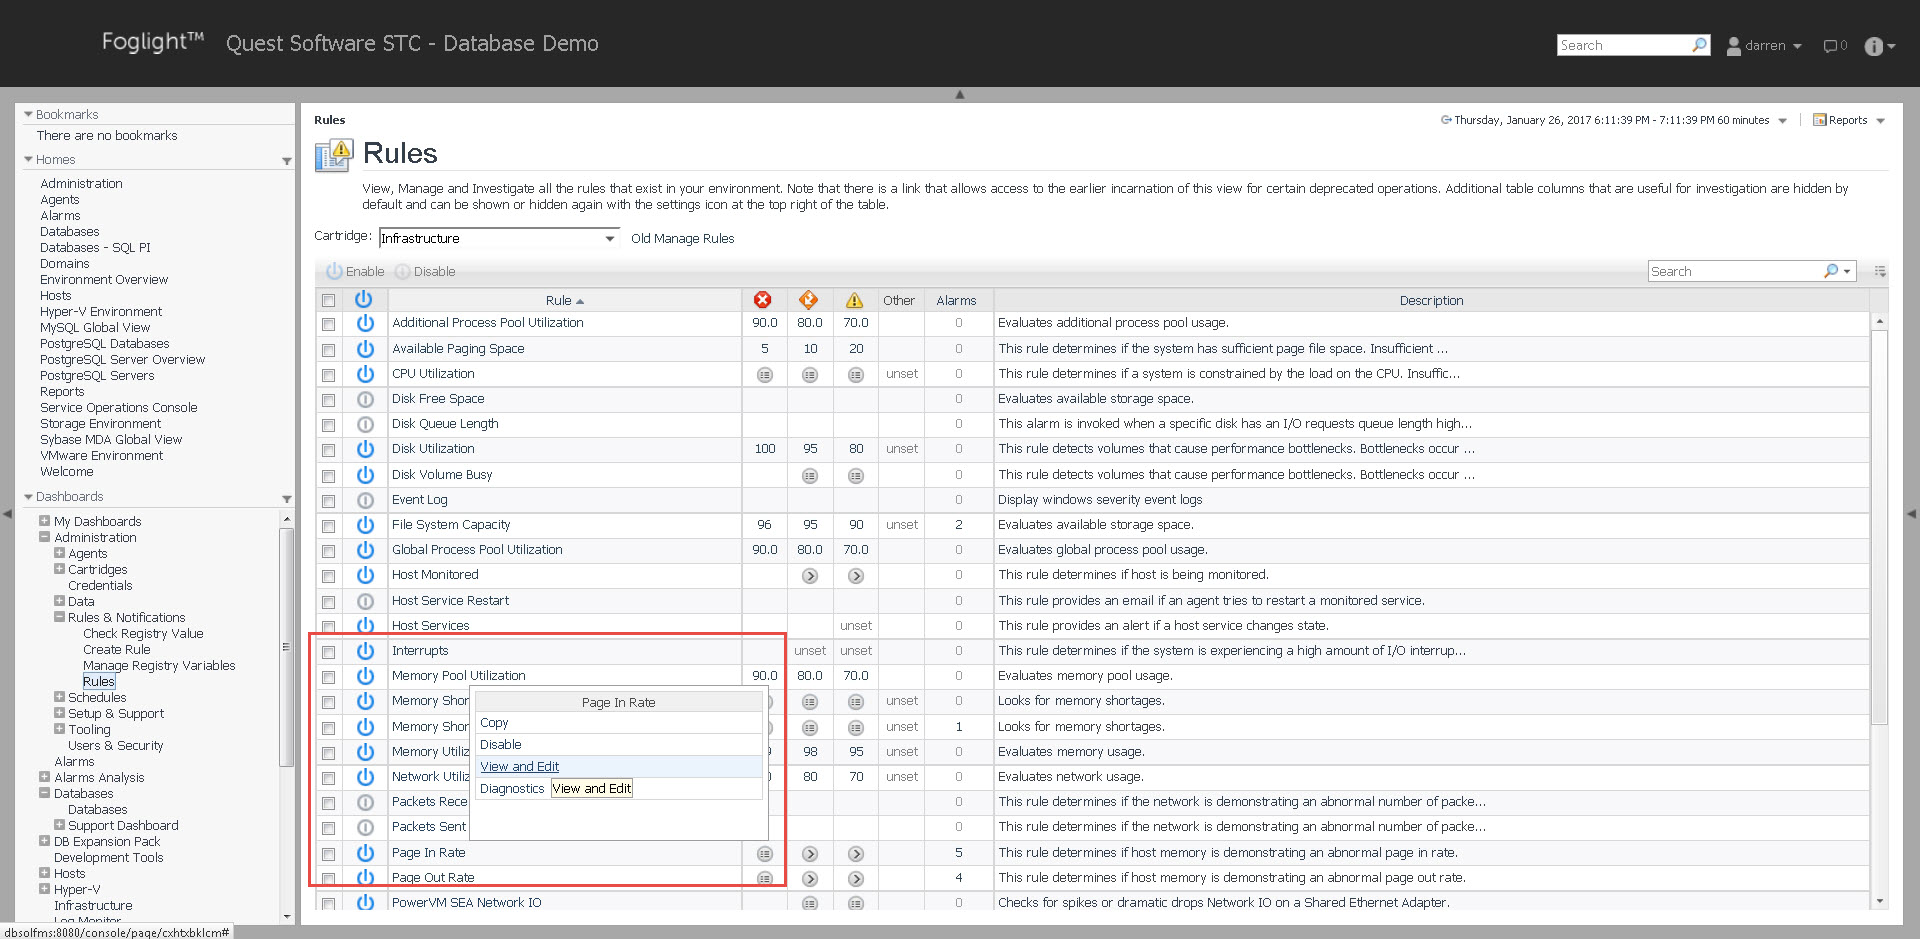The image size is (1920, 939).
Task: Click the Disk Queue Length rule link
Action: 445,424
